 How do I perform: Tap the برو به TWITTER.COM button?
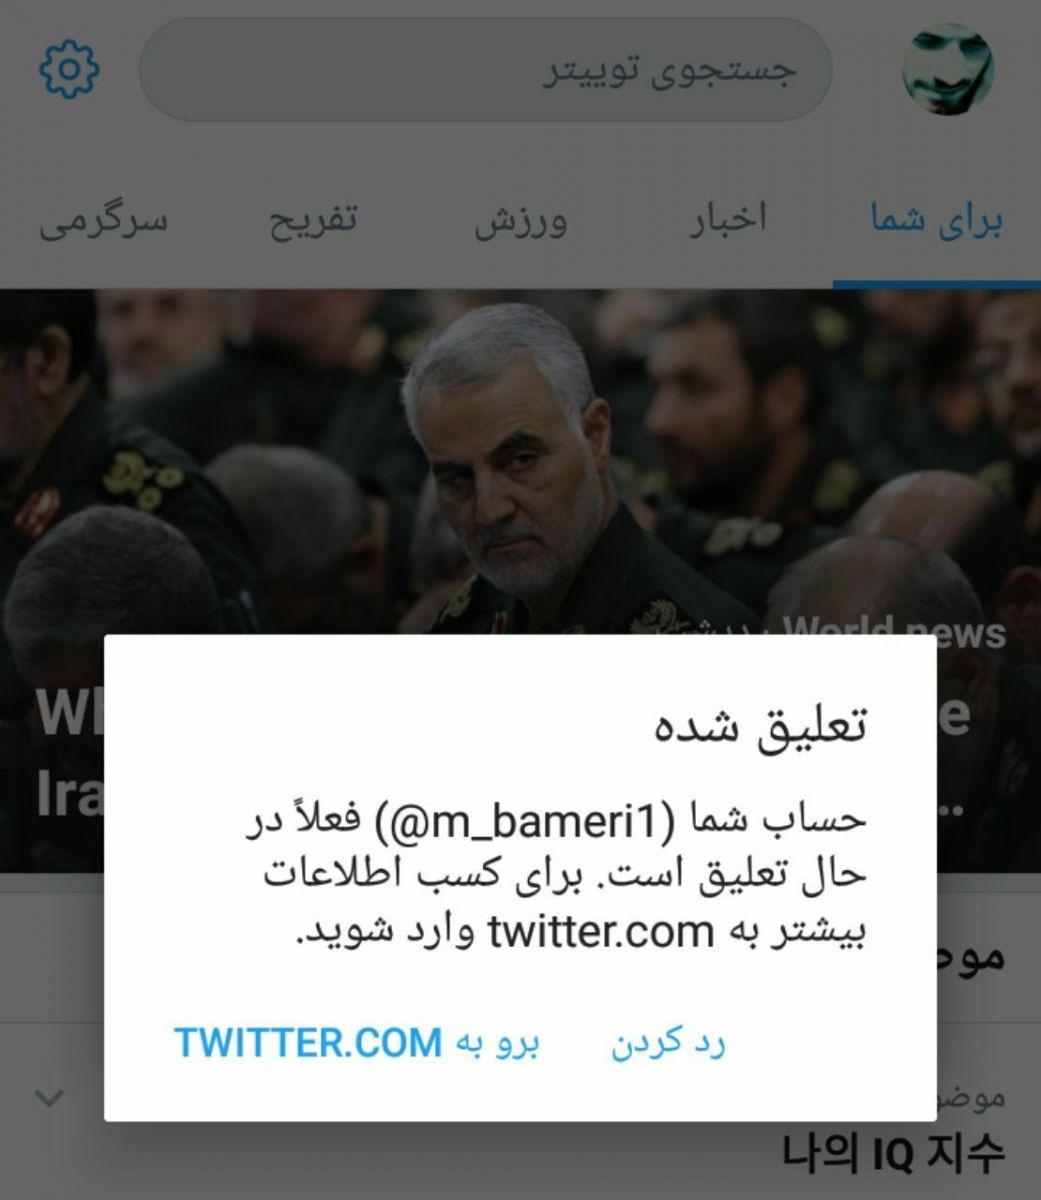pos(357,1043)
